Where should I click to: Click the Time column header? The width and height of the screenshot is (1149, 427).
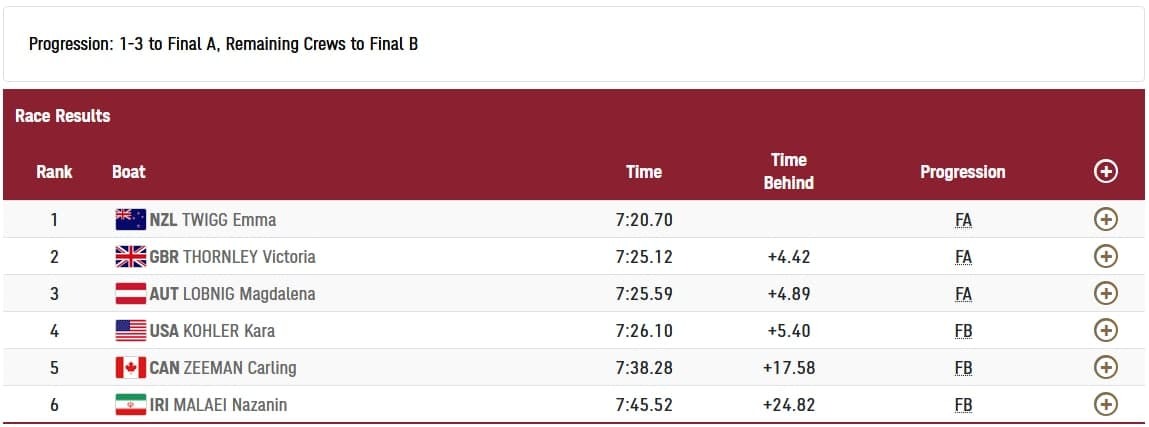coord(643,172)
